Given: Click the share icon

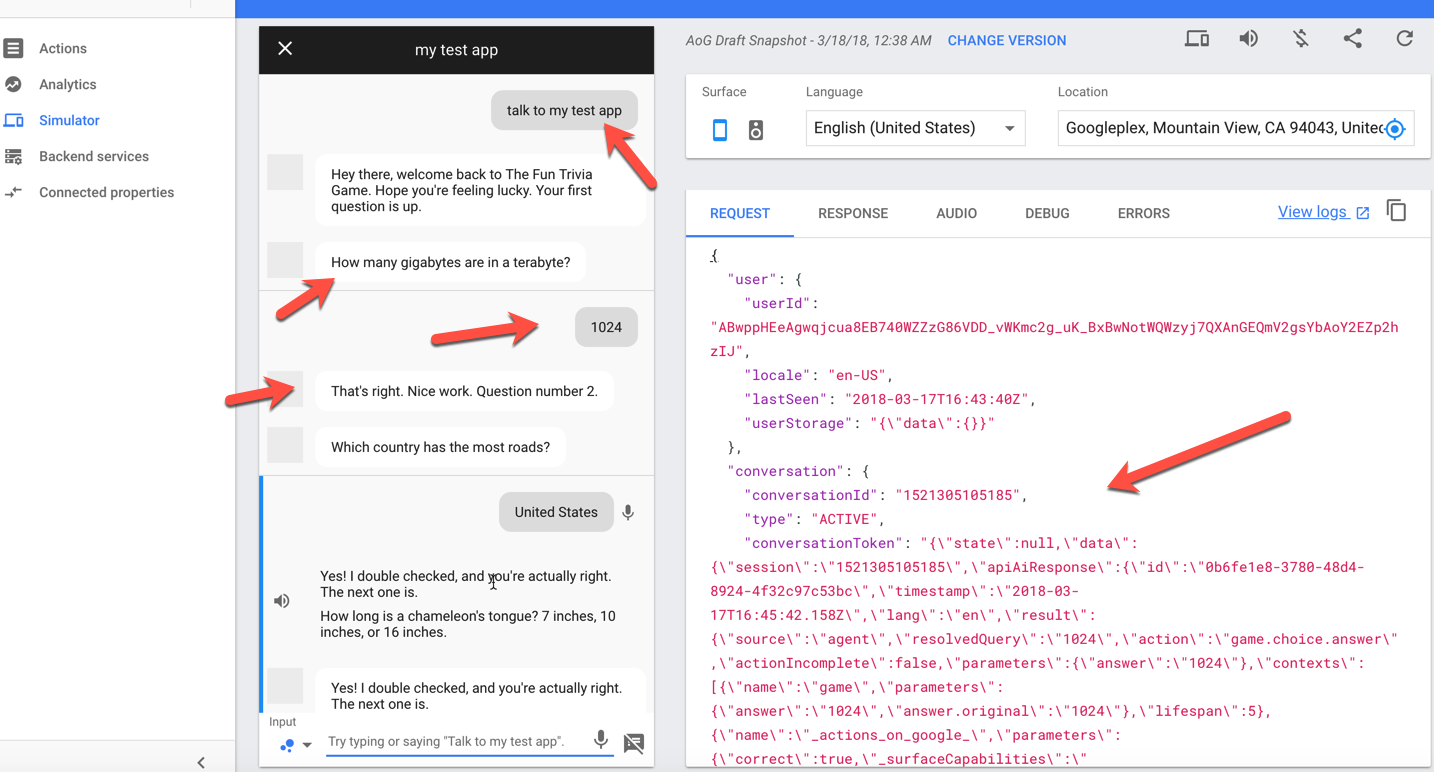Looking at the screenshot, I should (1353, 39).
